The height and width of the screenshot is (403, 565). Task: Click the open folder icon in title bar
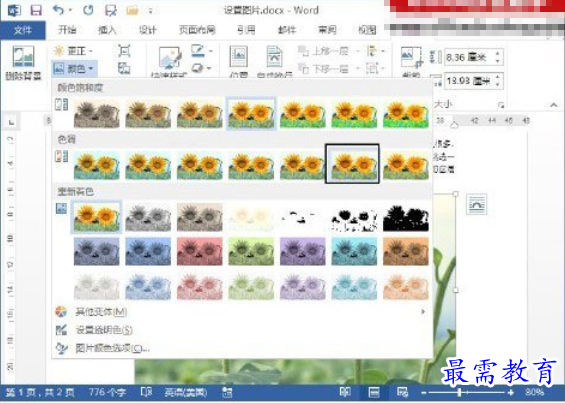pos(132,10)
